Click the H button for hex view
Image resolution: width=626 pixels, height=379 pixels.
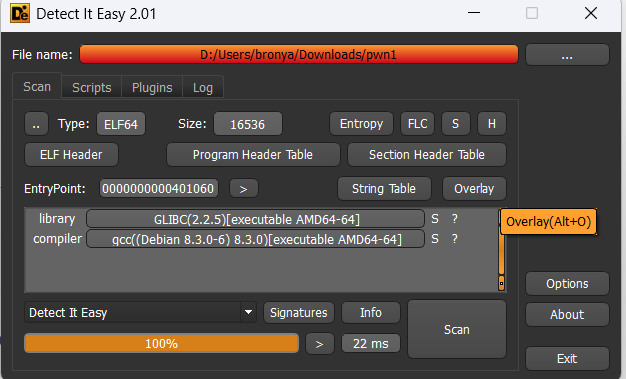[x=492, y=124]
